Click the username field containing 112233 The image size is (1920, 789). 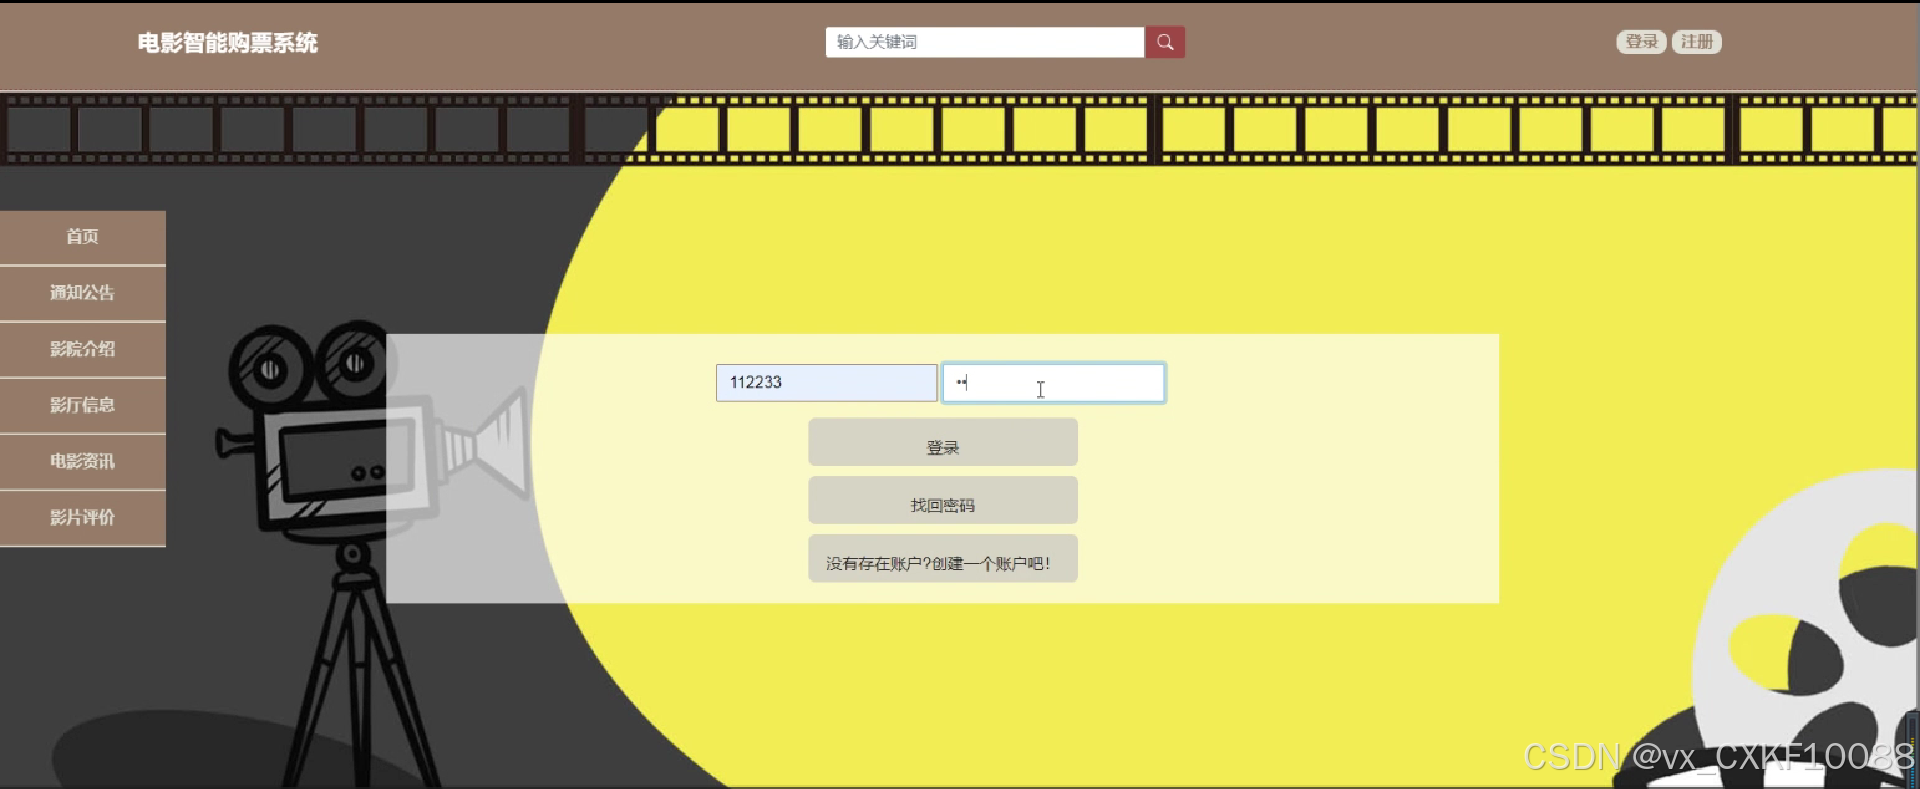click(826, 383)
